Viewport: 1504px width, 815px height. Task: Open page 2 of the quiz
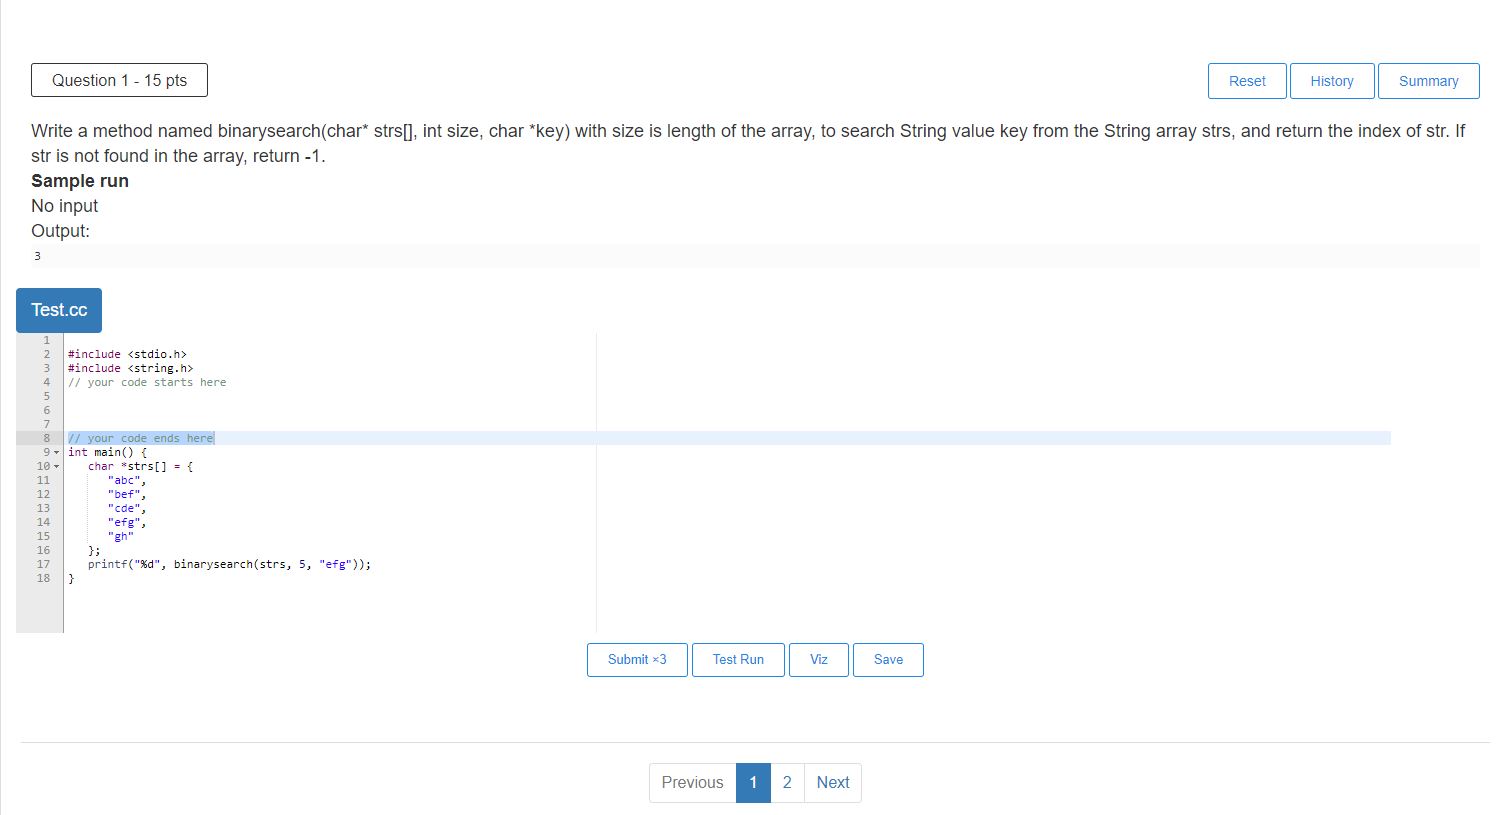click(x=787, y=782)
